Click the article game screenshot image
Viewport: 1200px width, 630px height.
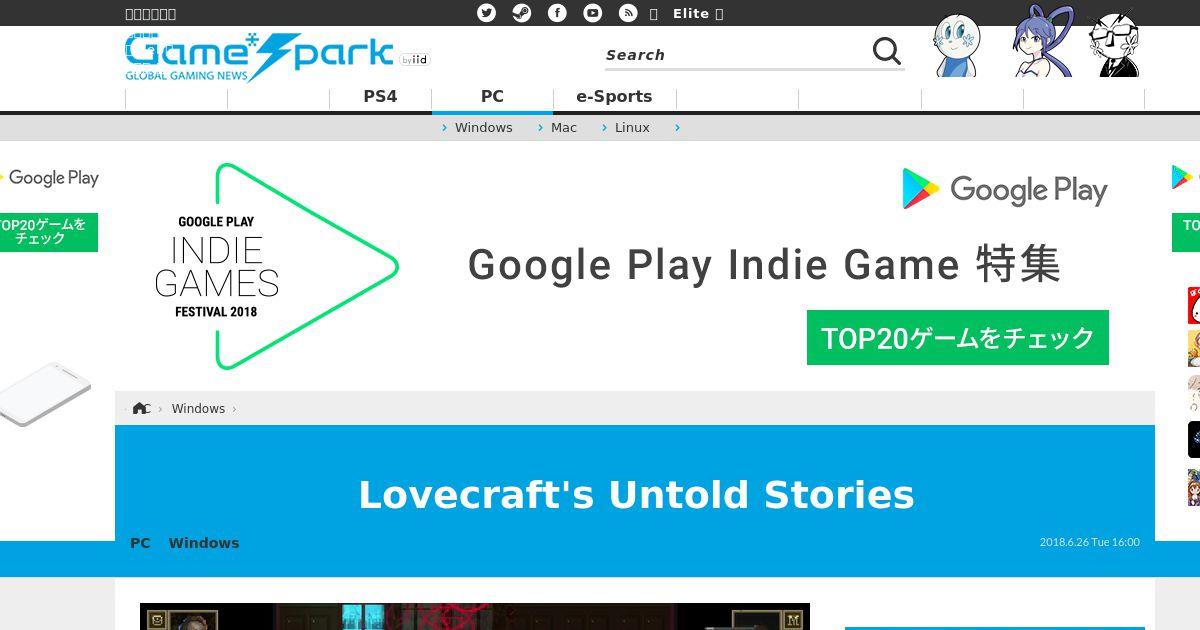pos(475,616)
